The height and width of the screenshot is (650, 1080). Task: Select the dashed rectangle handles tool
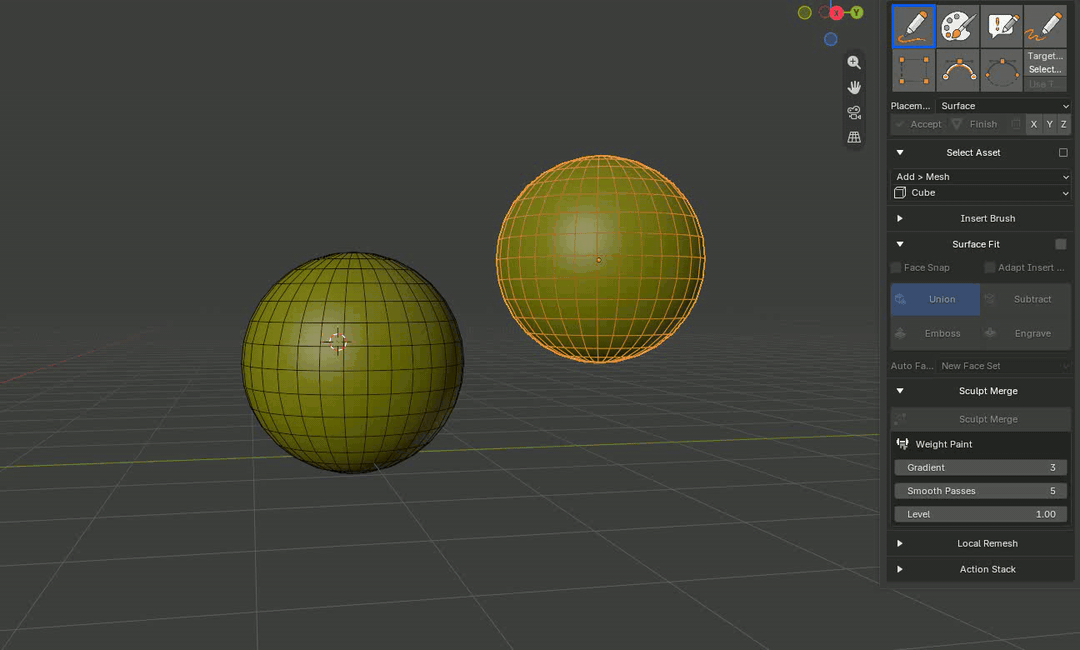pos(913,70)
